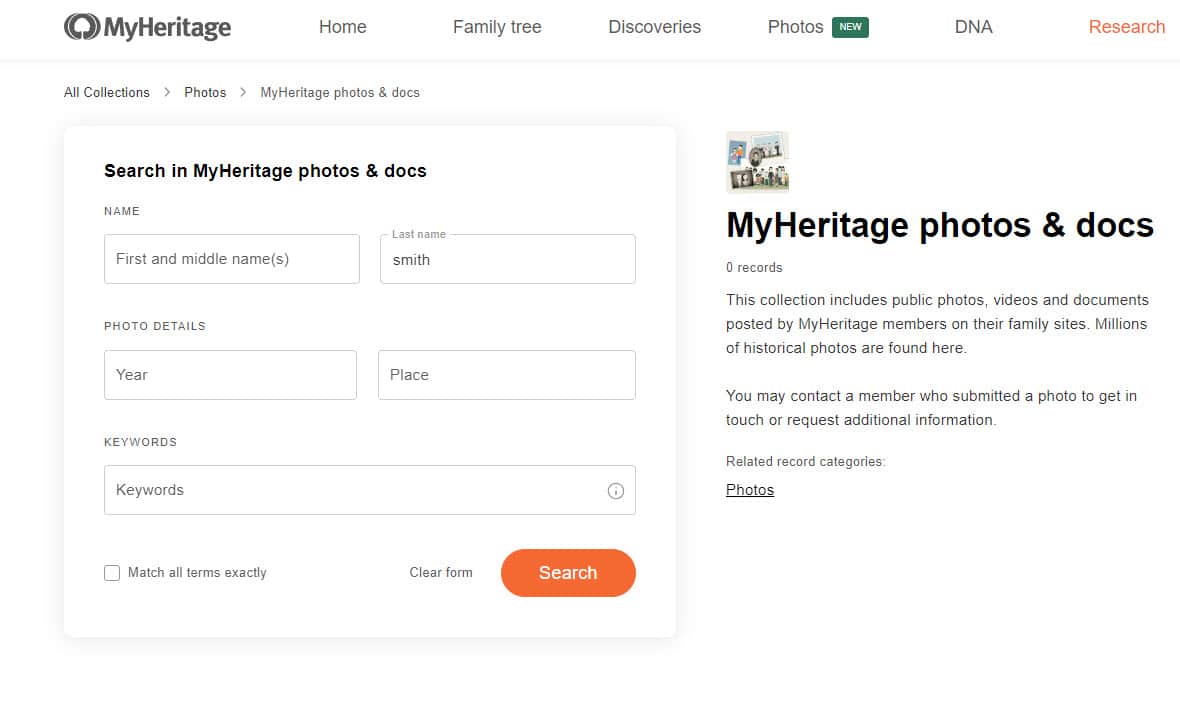Select the Research menu item

[1127, 27]
